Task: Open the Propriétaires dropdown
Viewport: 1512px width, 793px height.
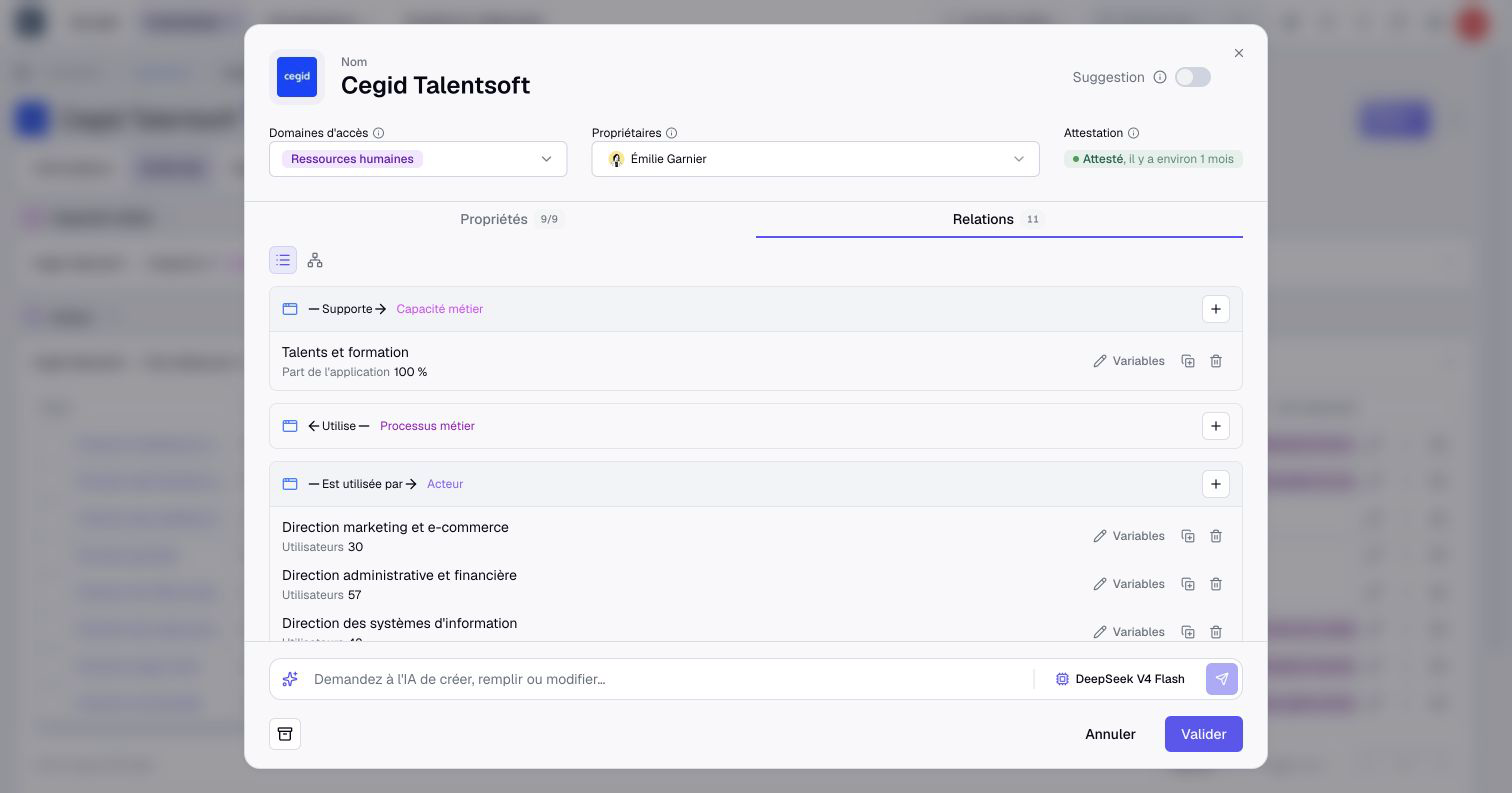Action: (x=815, y=159)
